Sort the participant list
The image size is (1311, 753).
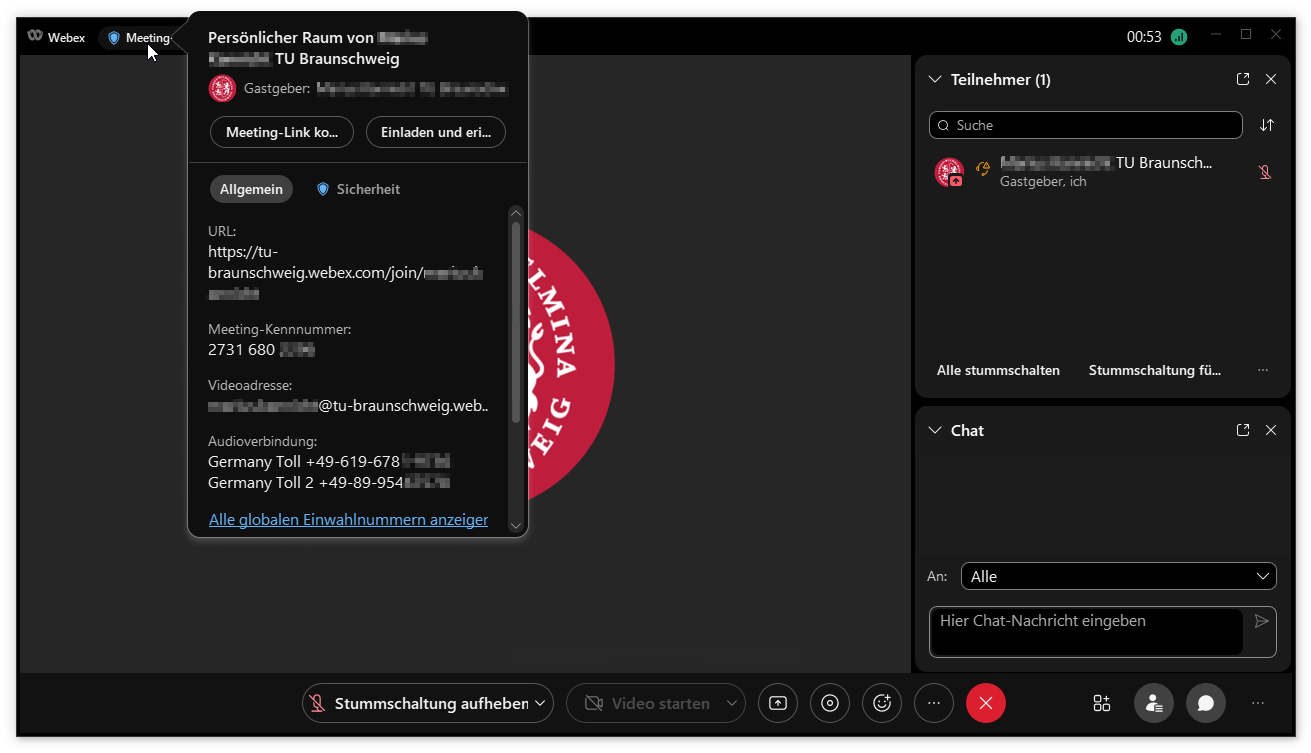point(1267,125)
